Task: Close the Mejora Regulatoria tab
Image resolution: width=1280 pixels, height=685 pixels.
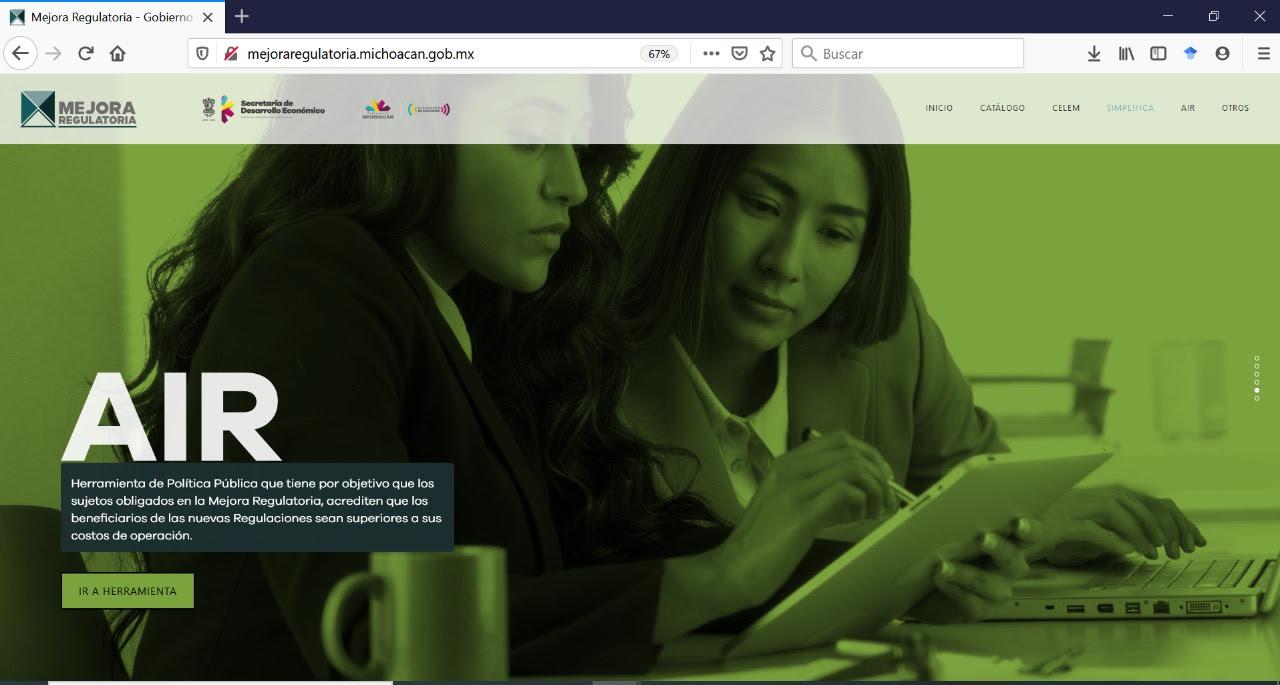Action: coord(208,17)
